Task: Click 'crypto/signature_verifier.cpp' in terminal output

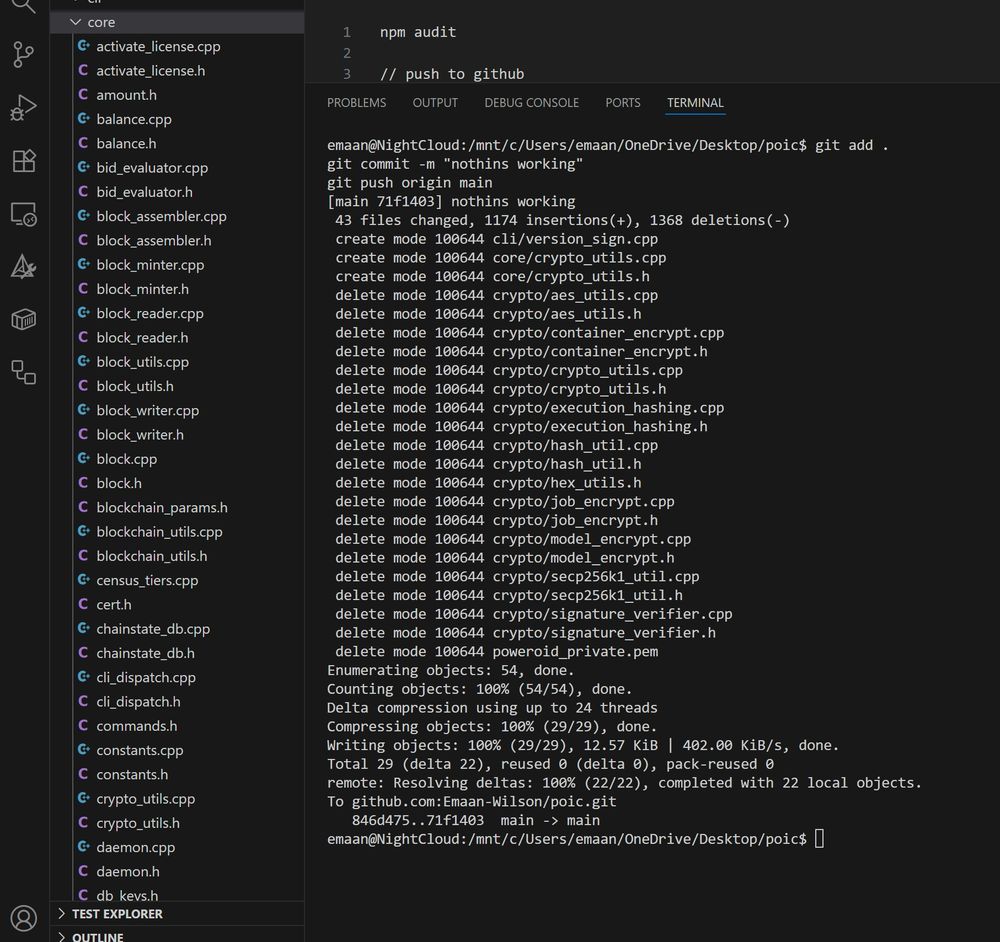Action: tap(612, 614)
